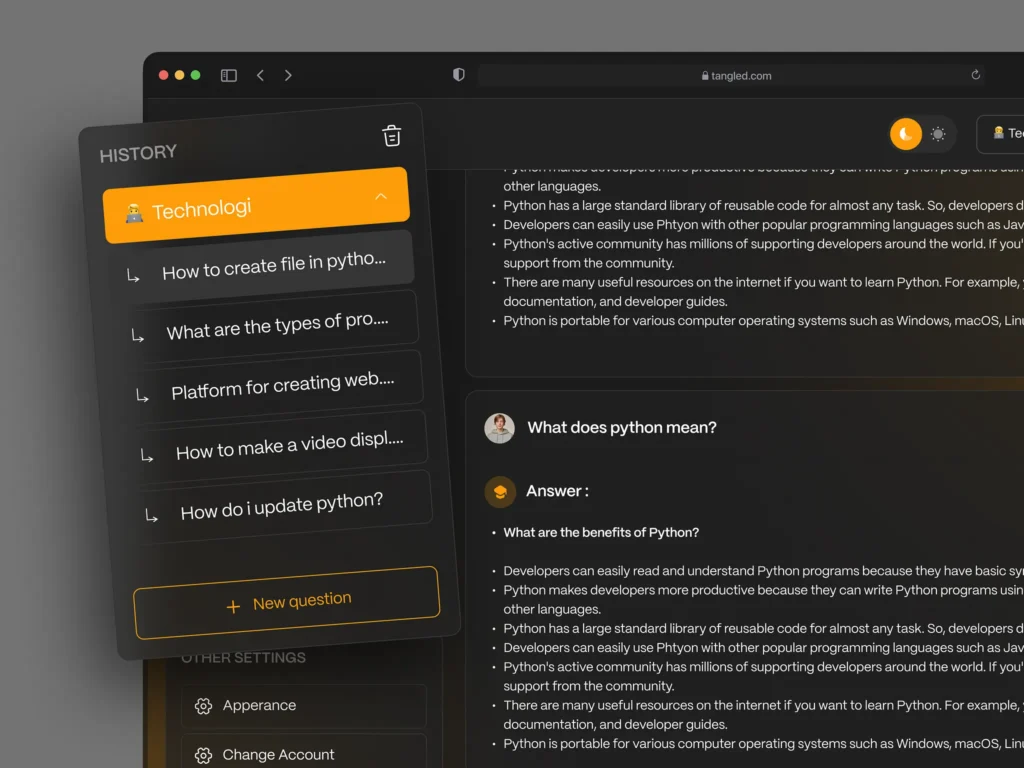The image size is (1024, 768).
Task: Click the browser sidebar toggle icon
Action: tap(229, 75)
